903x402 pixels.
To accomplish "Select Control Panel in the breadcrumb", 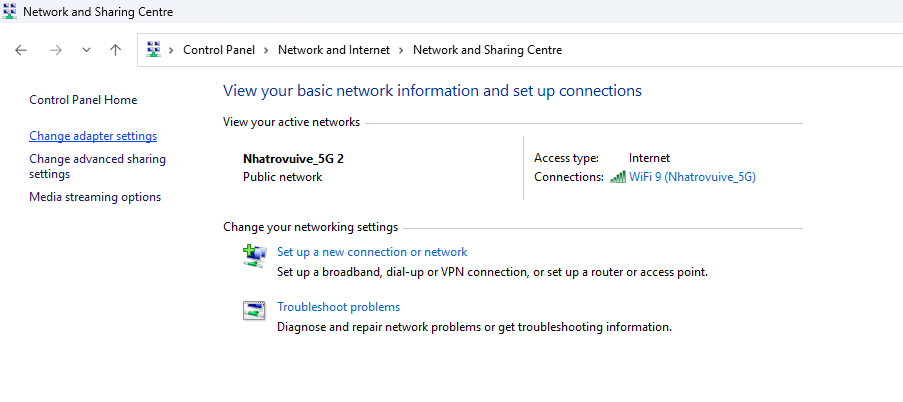I will [x=219, y=50].
